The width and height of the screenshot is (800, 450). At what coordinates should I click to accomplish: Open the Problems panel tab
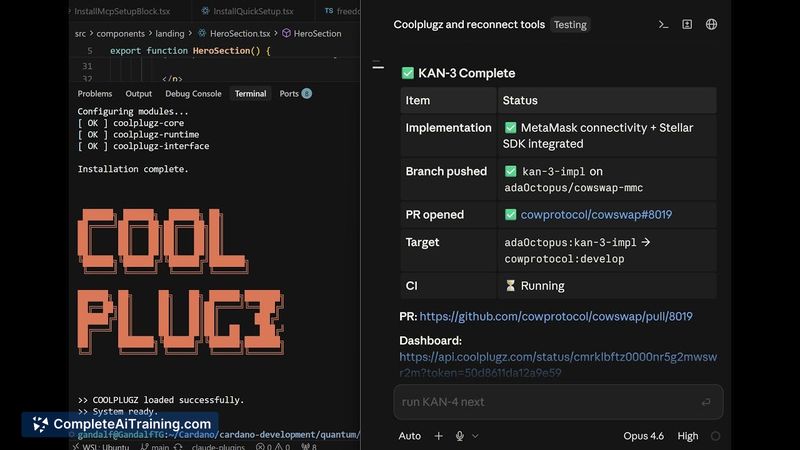[95, 93]
